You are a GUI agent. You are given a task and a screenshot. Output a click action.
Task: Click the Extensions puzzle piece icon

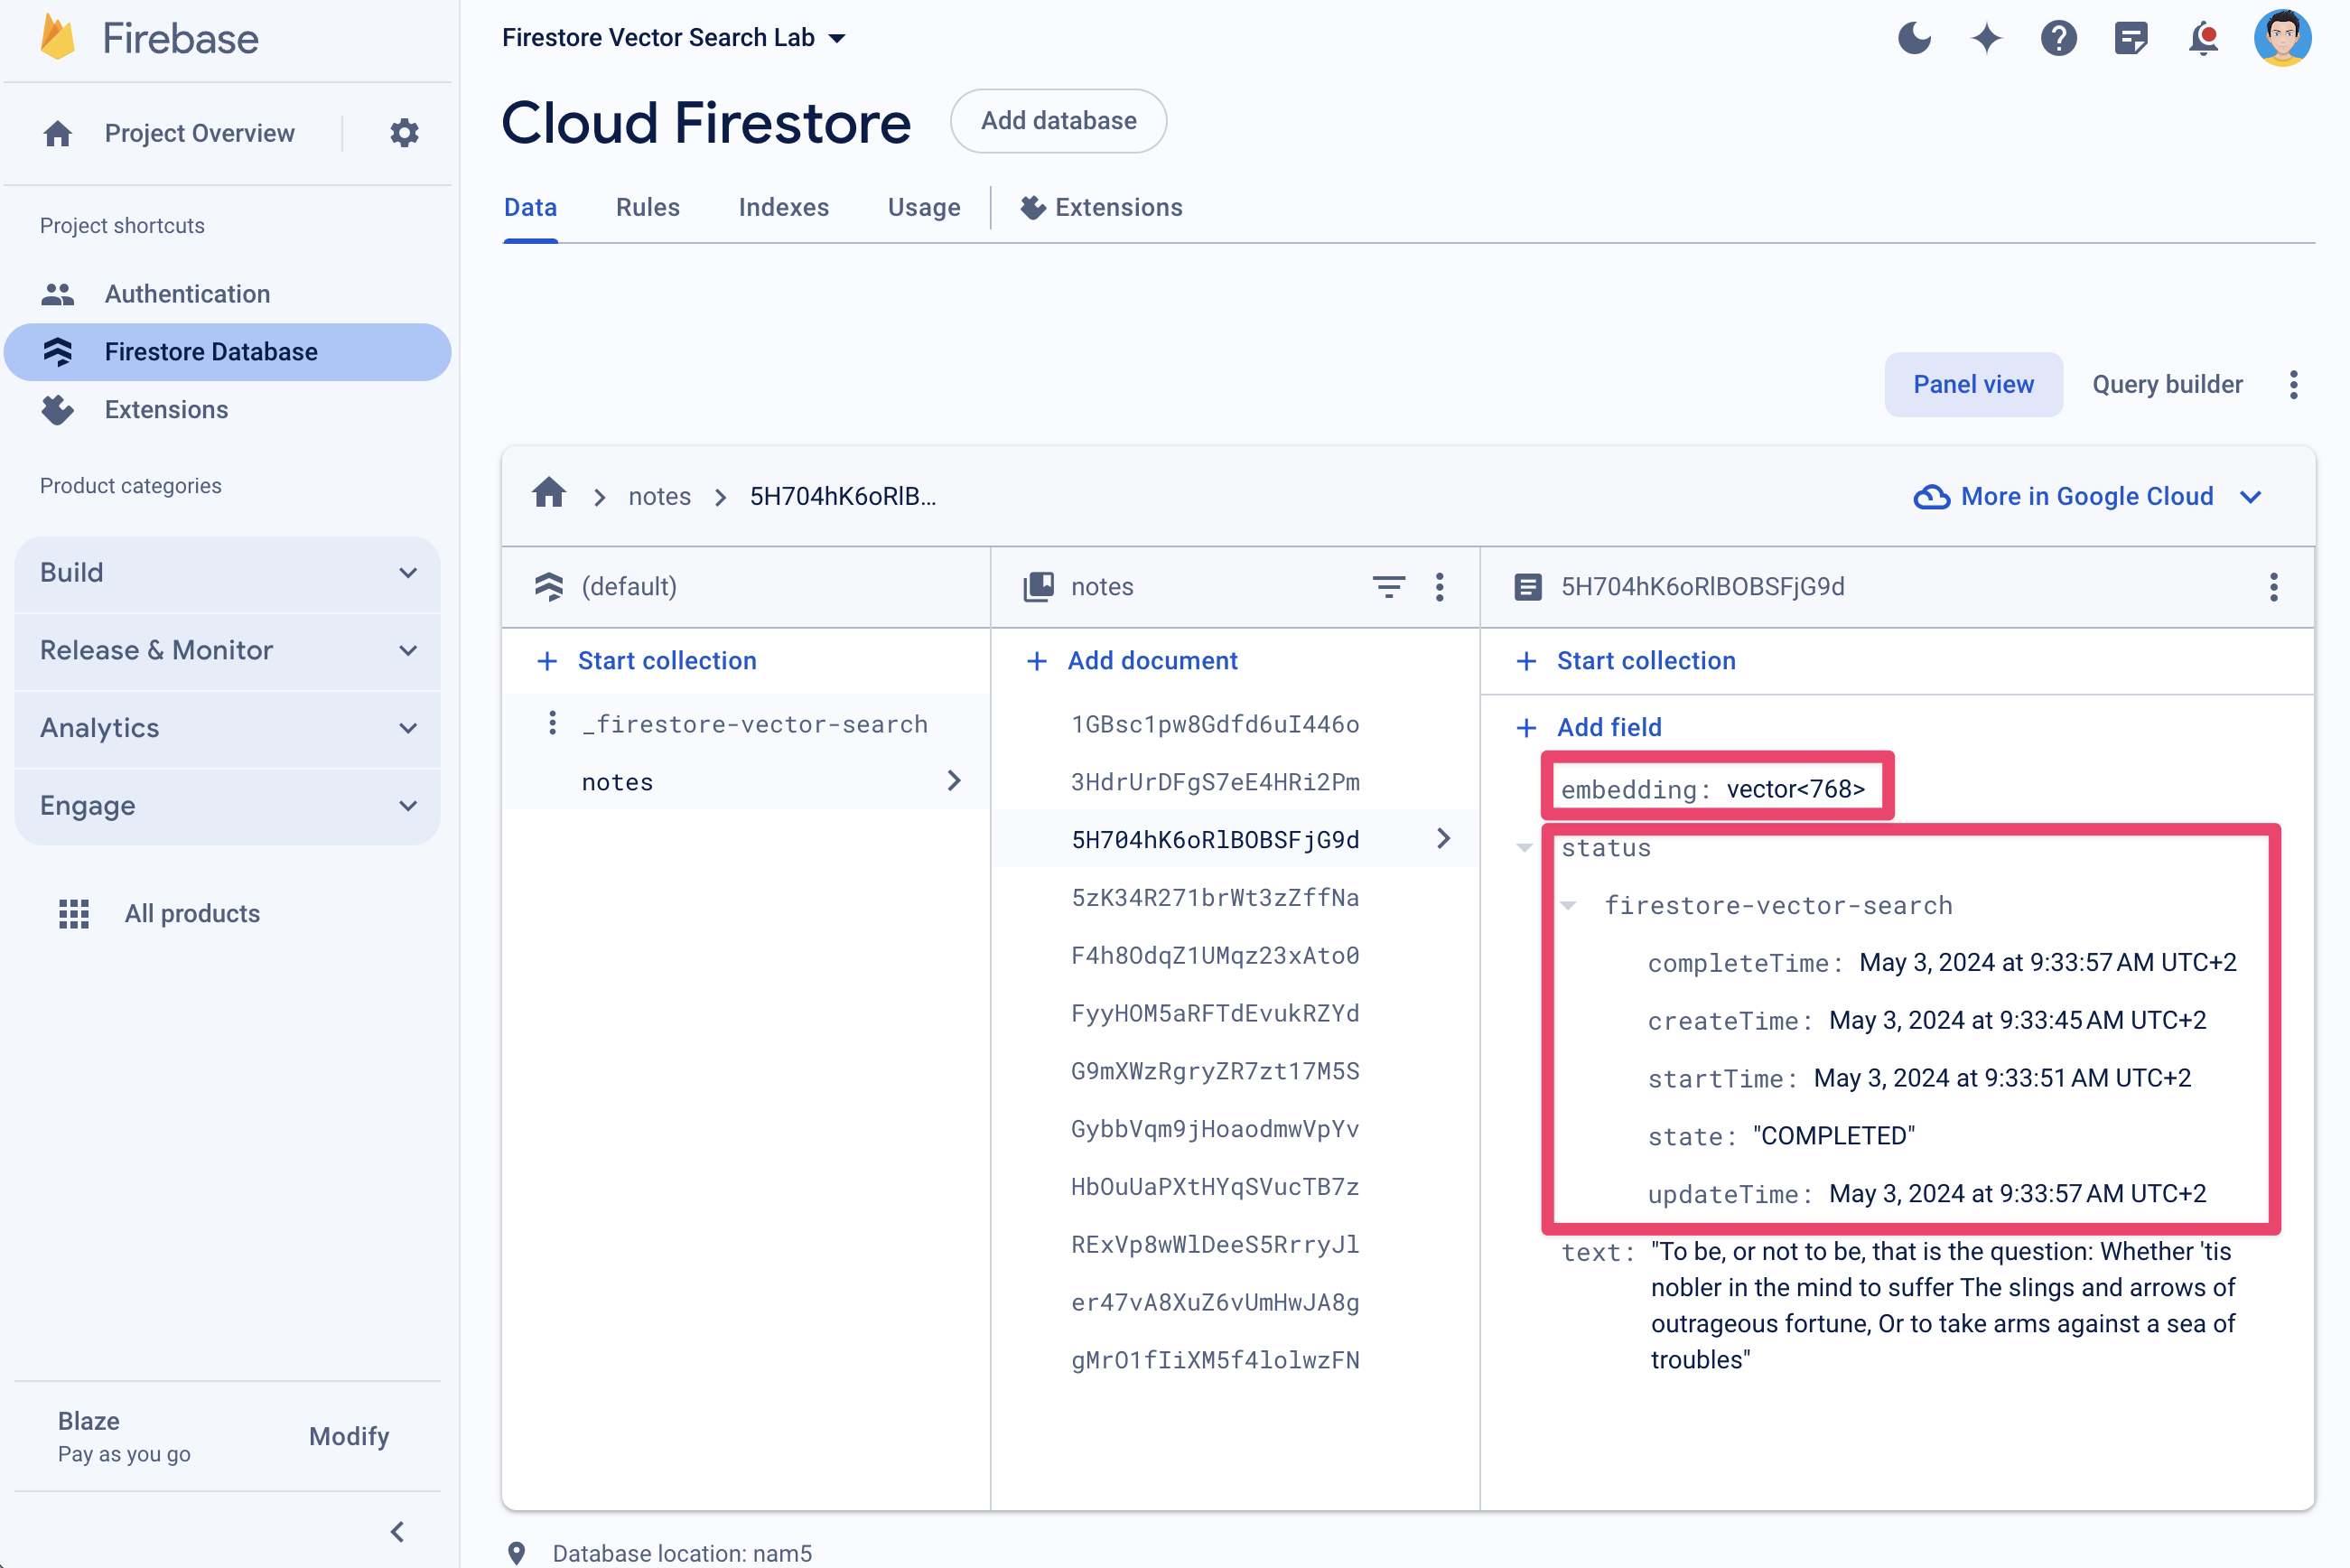[x=1029, y=209]
